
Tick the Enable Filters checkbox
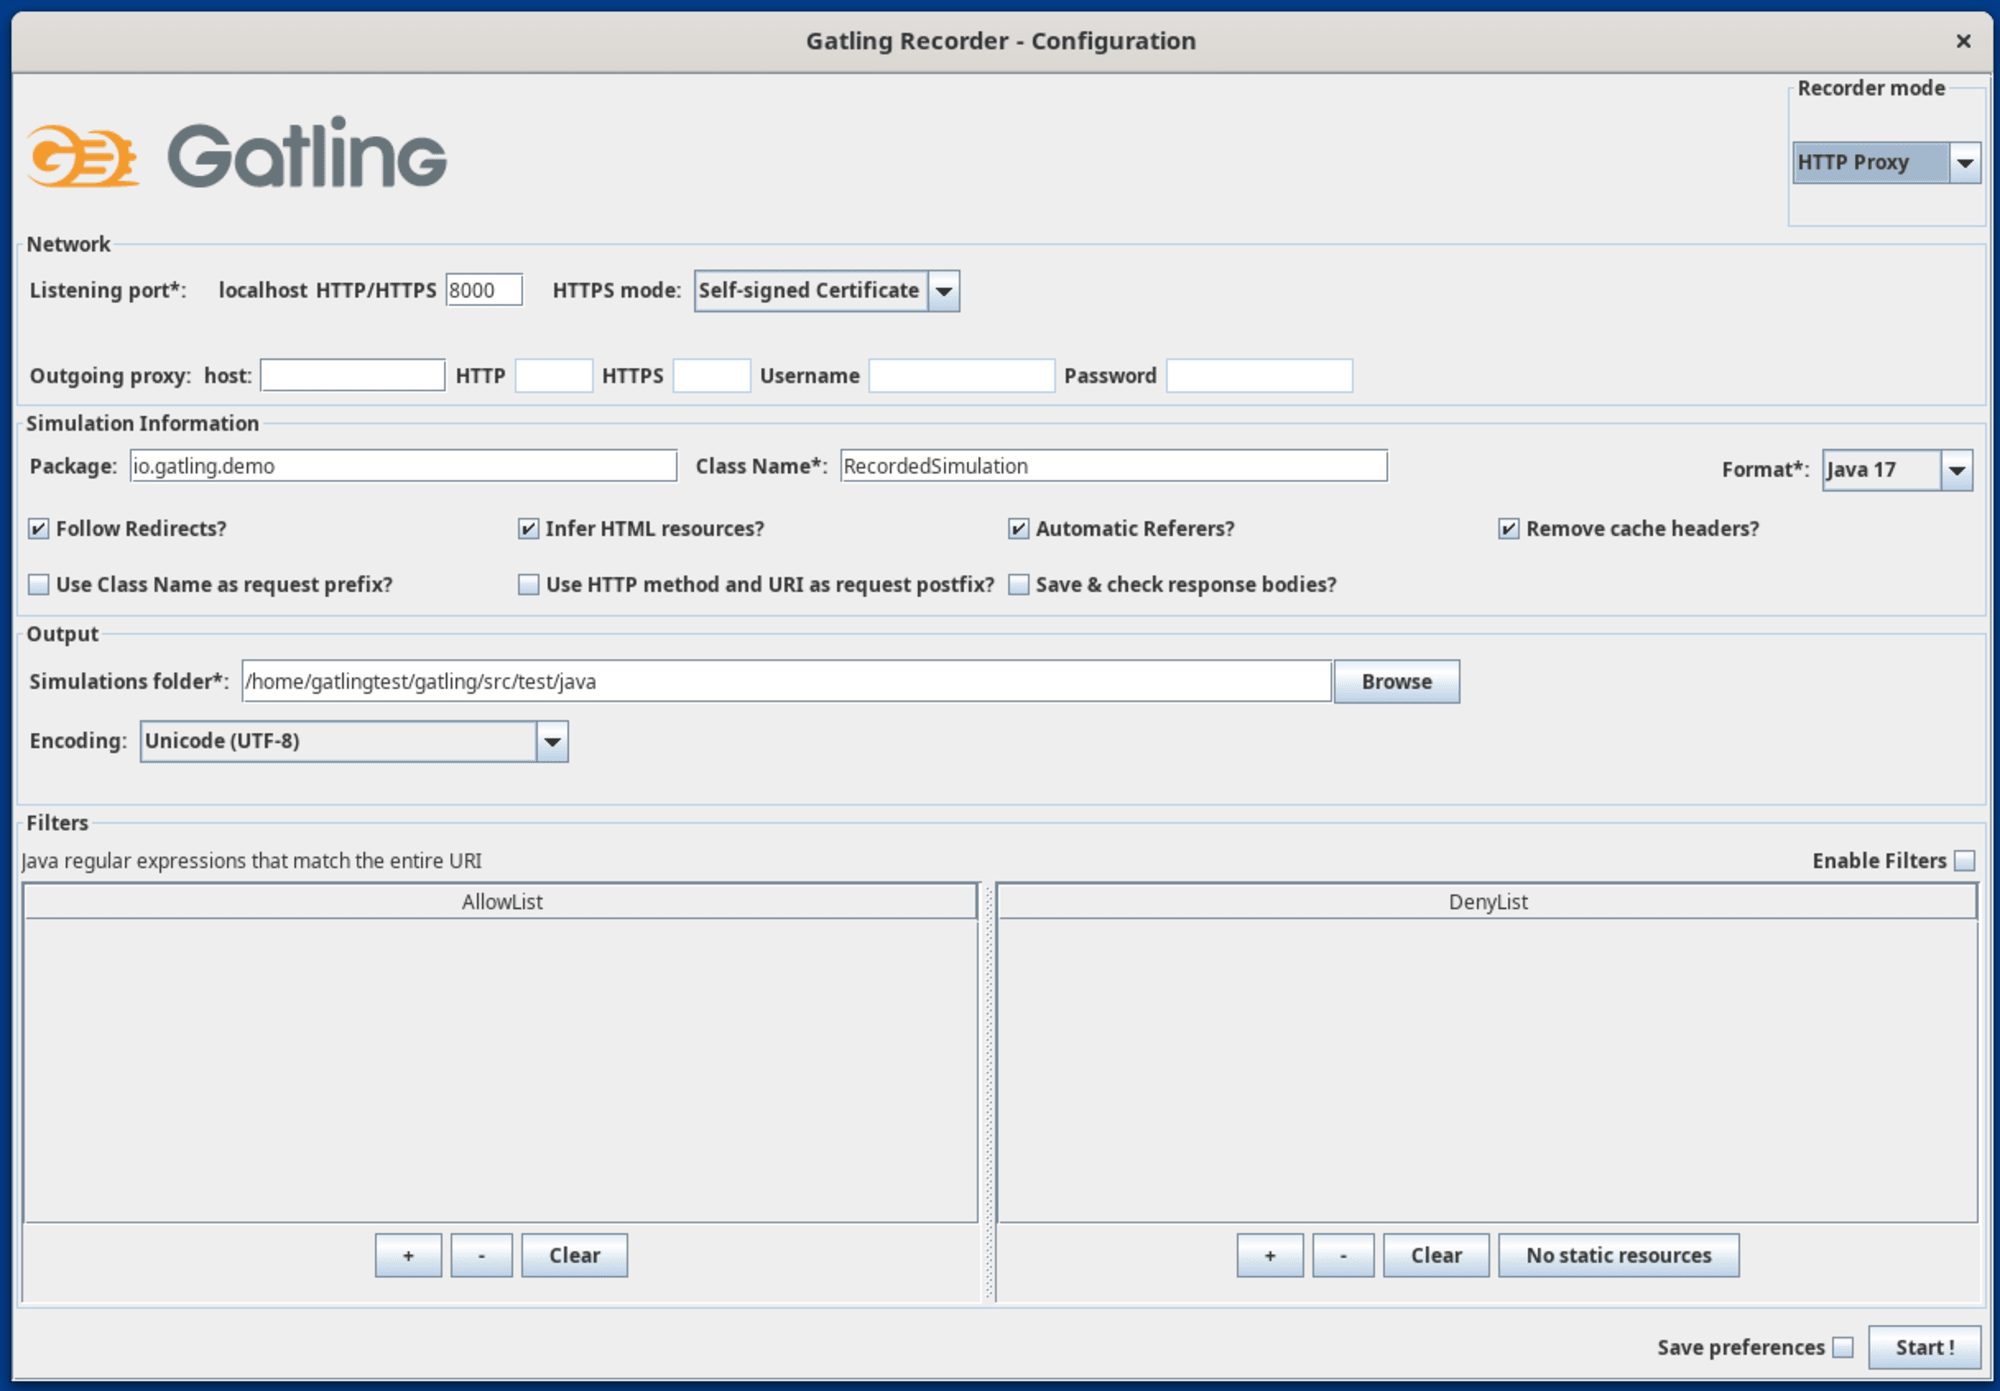pyautogui.click(x=1964, y=861)
